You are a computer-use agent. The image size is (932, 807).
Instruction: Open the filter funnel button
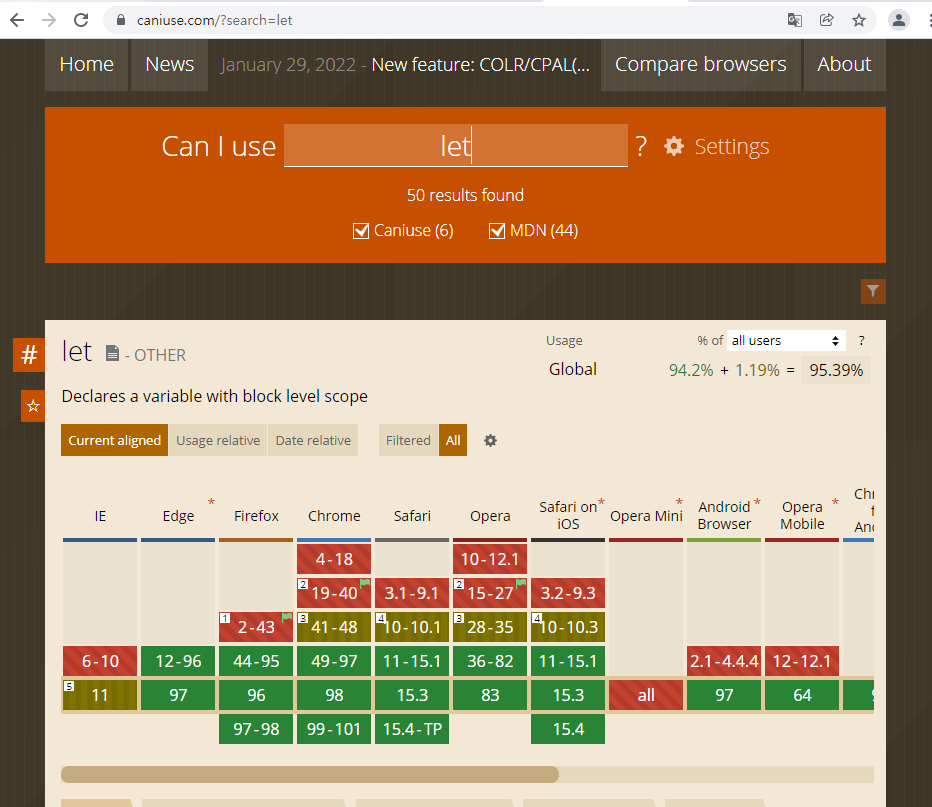[873, 291]
